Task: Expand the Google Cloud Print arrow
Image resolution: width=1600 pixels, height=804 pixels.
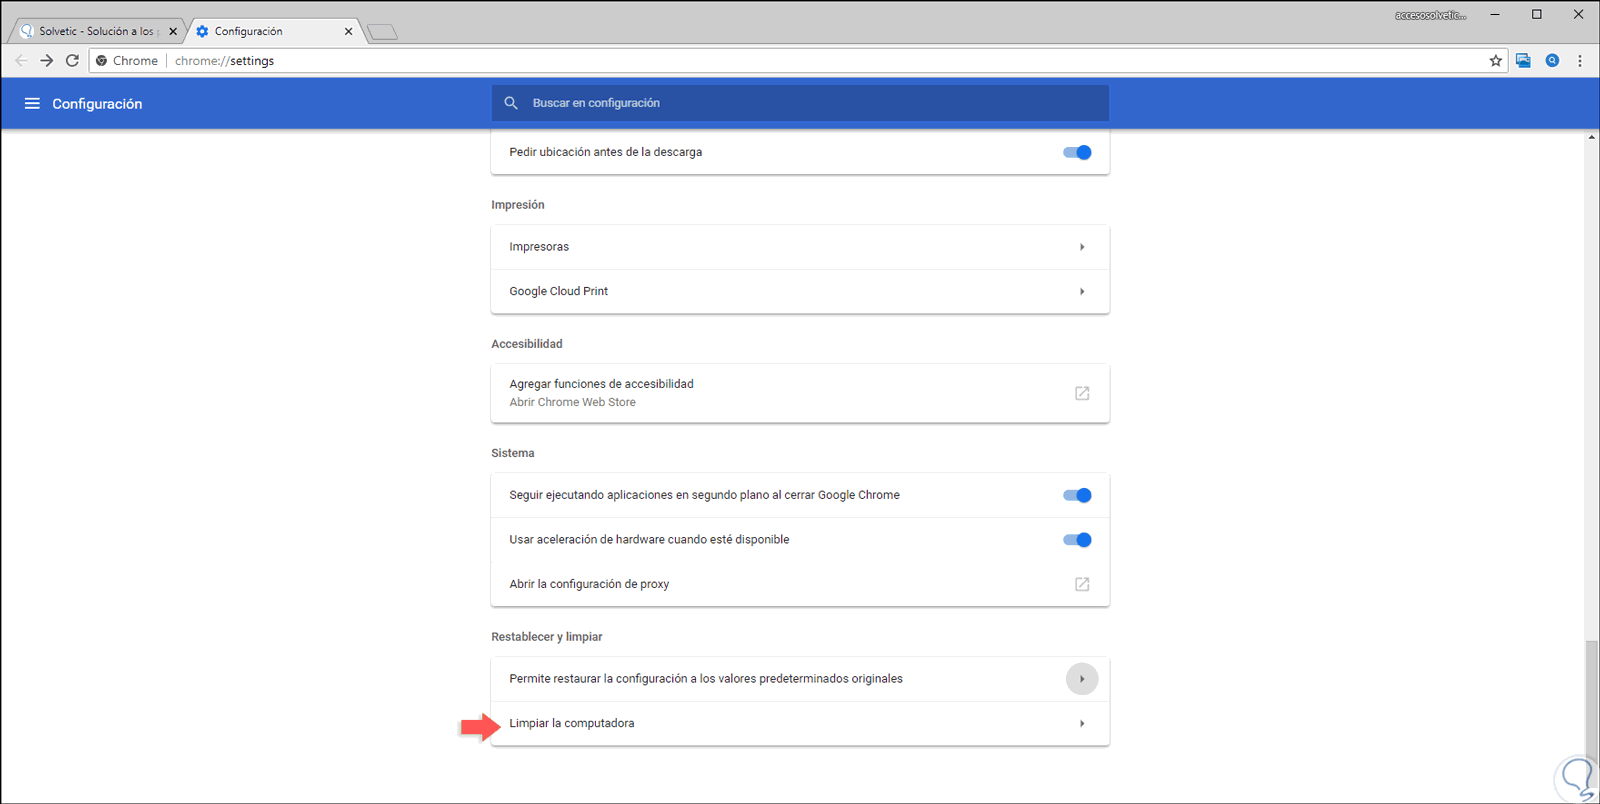Action: [1082, 292]
